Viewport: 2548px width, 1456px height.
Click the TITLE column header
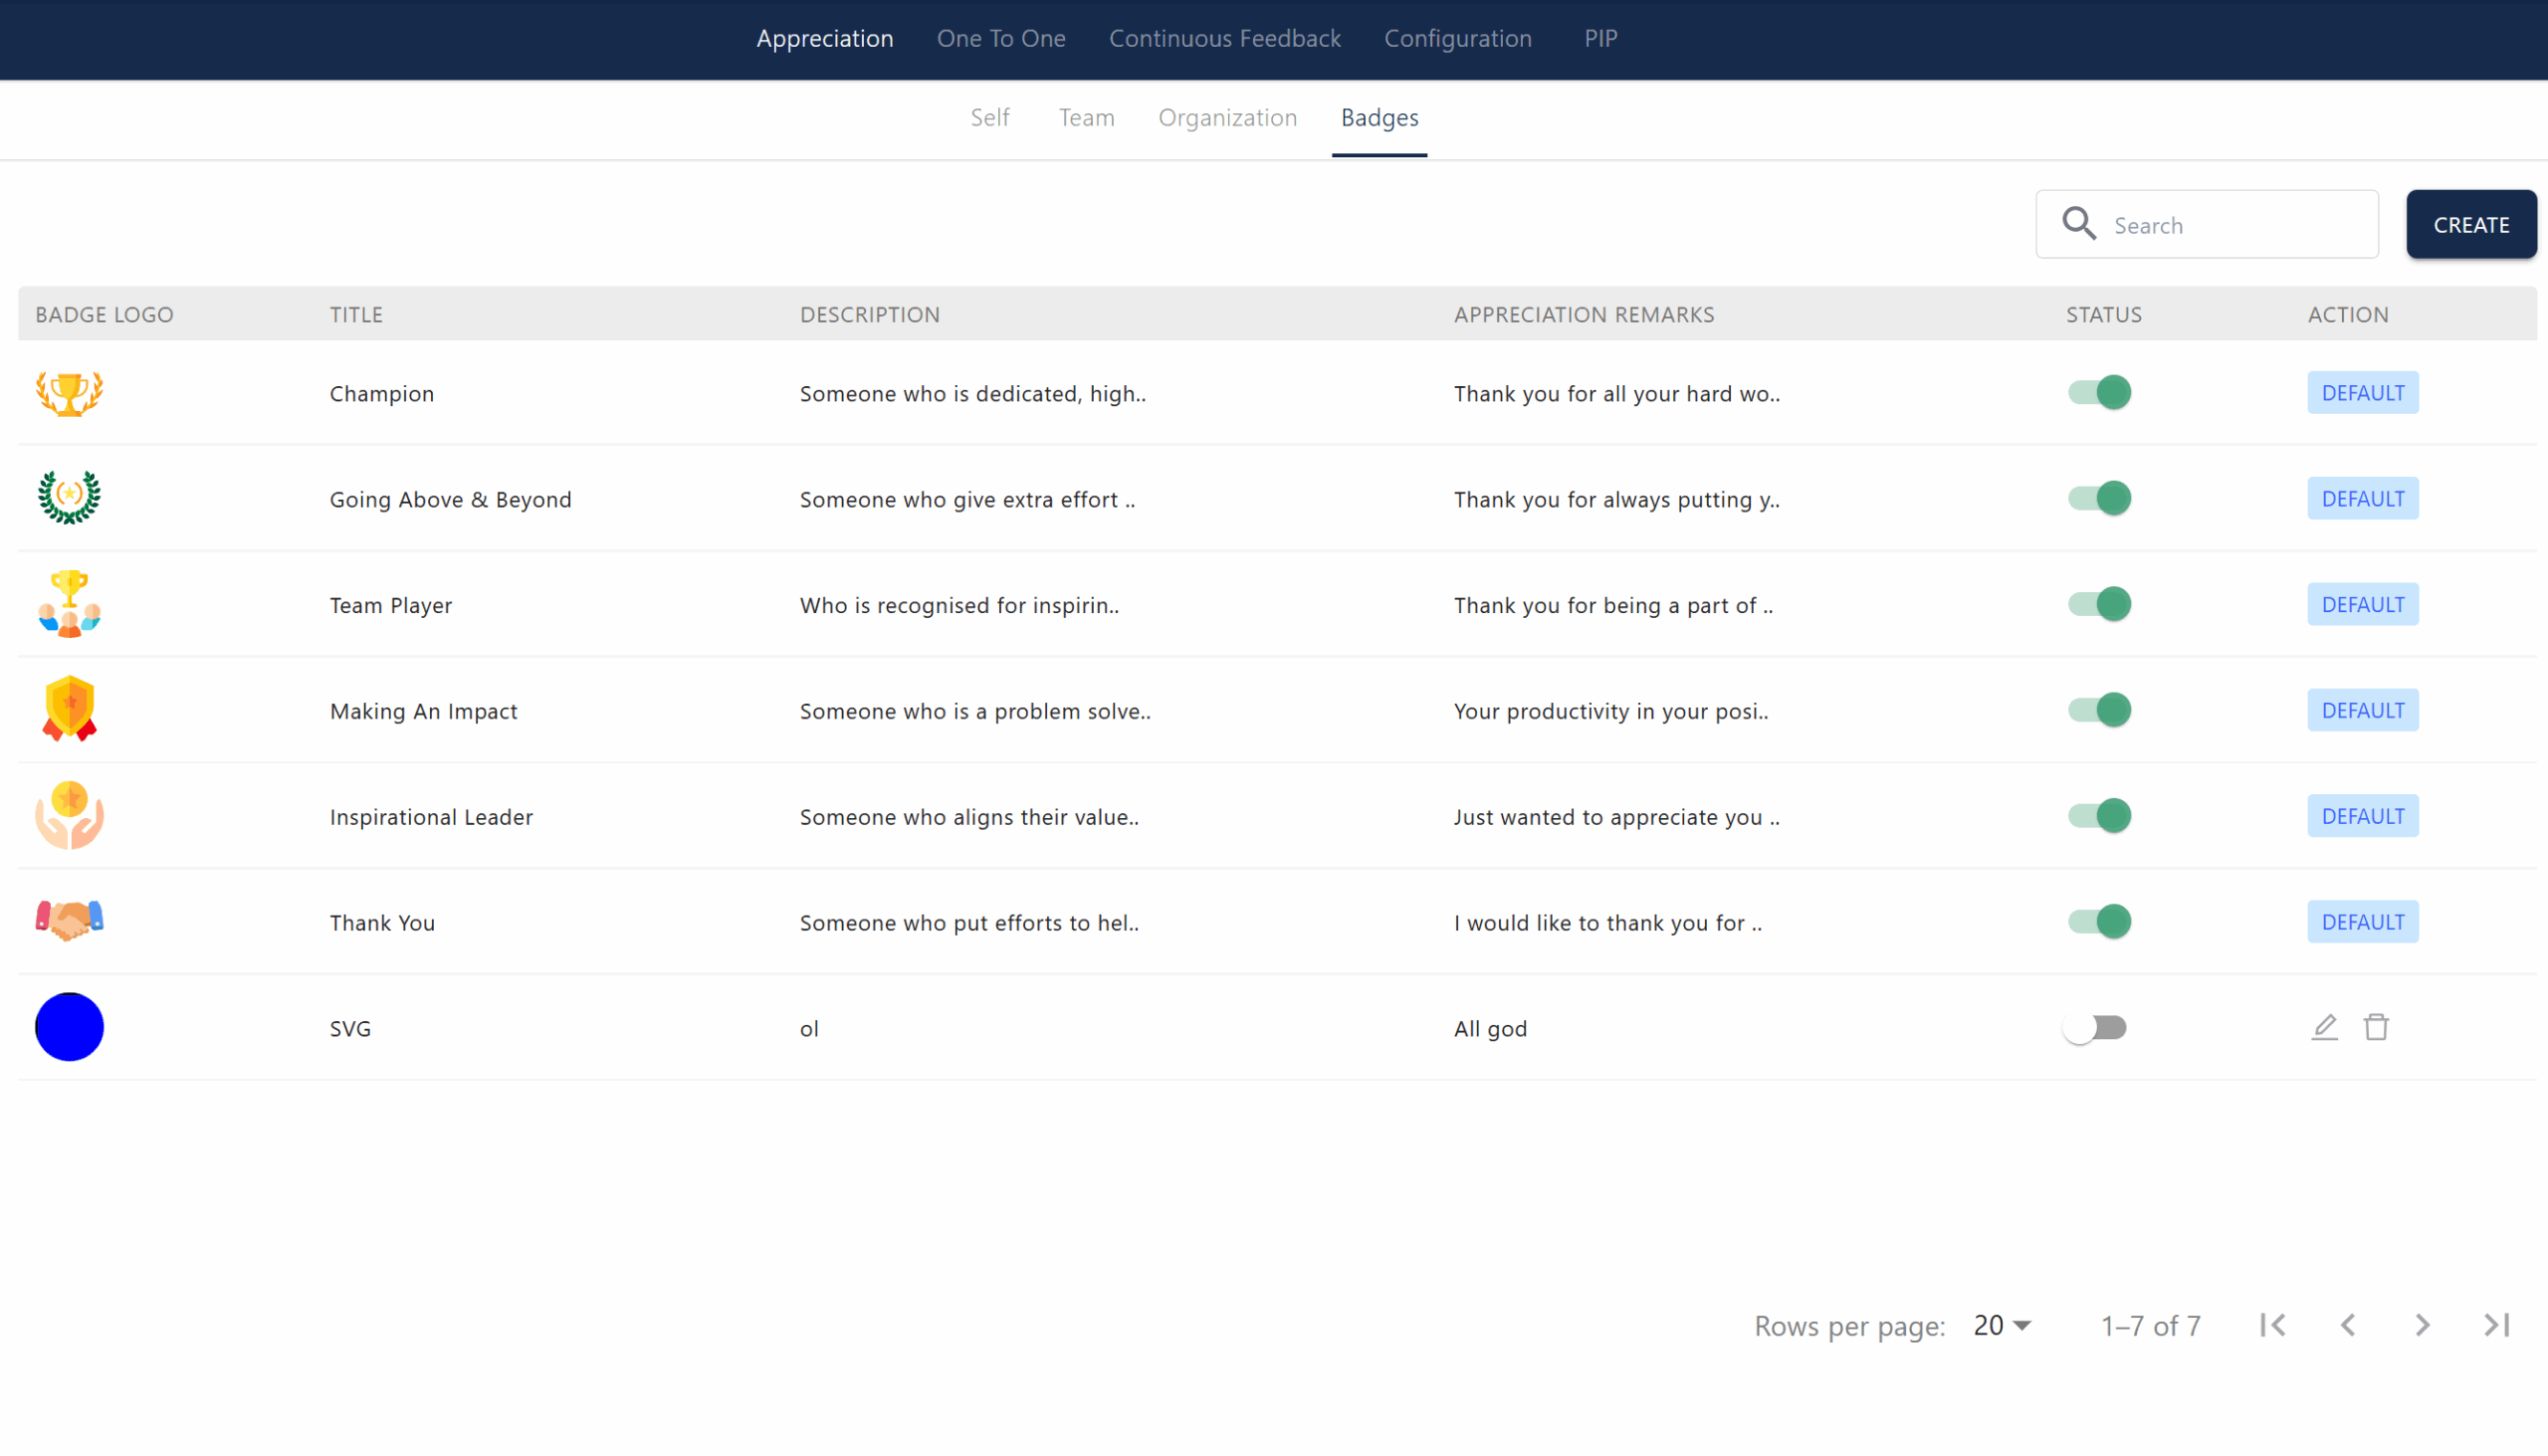pyautogui.click(x=356, y=314)
